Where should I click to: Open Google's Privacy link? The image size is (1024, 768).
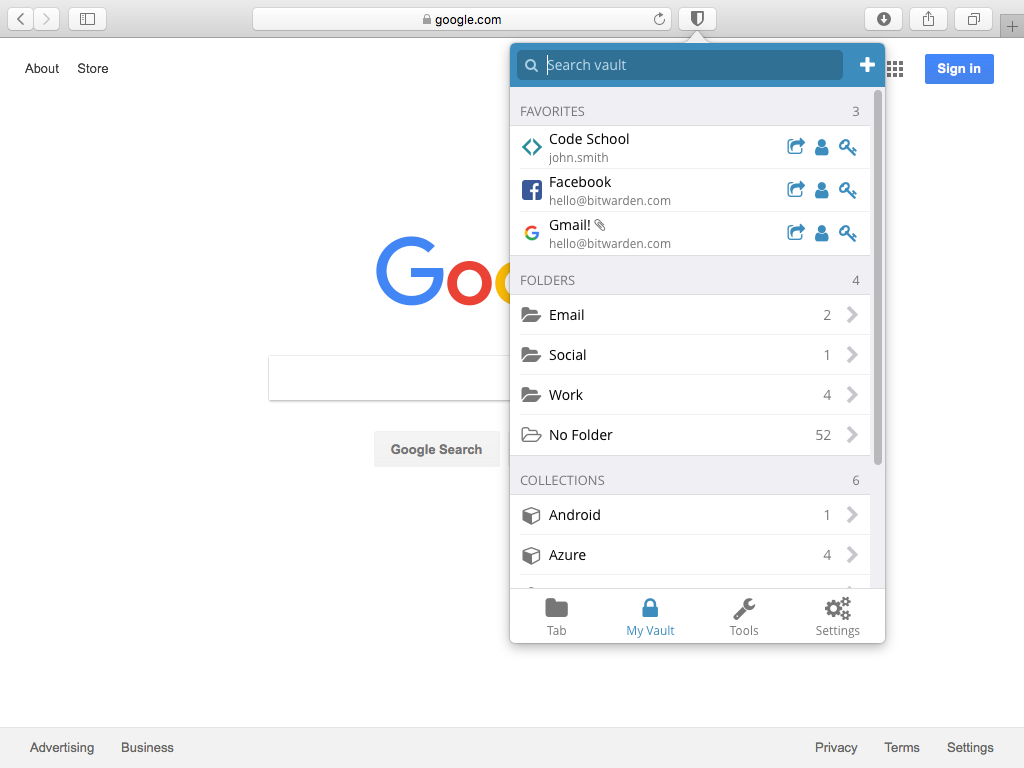[x=836, y=747]
